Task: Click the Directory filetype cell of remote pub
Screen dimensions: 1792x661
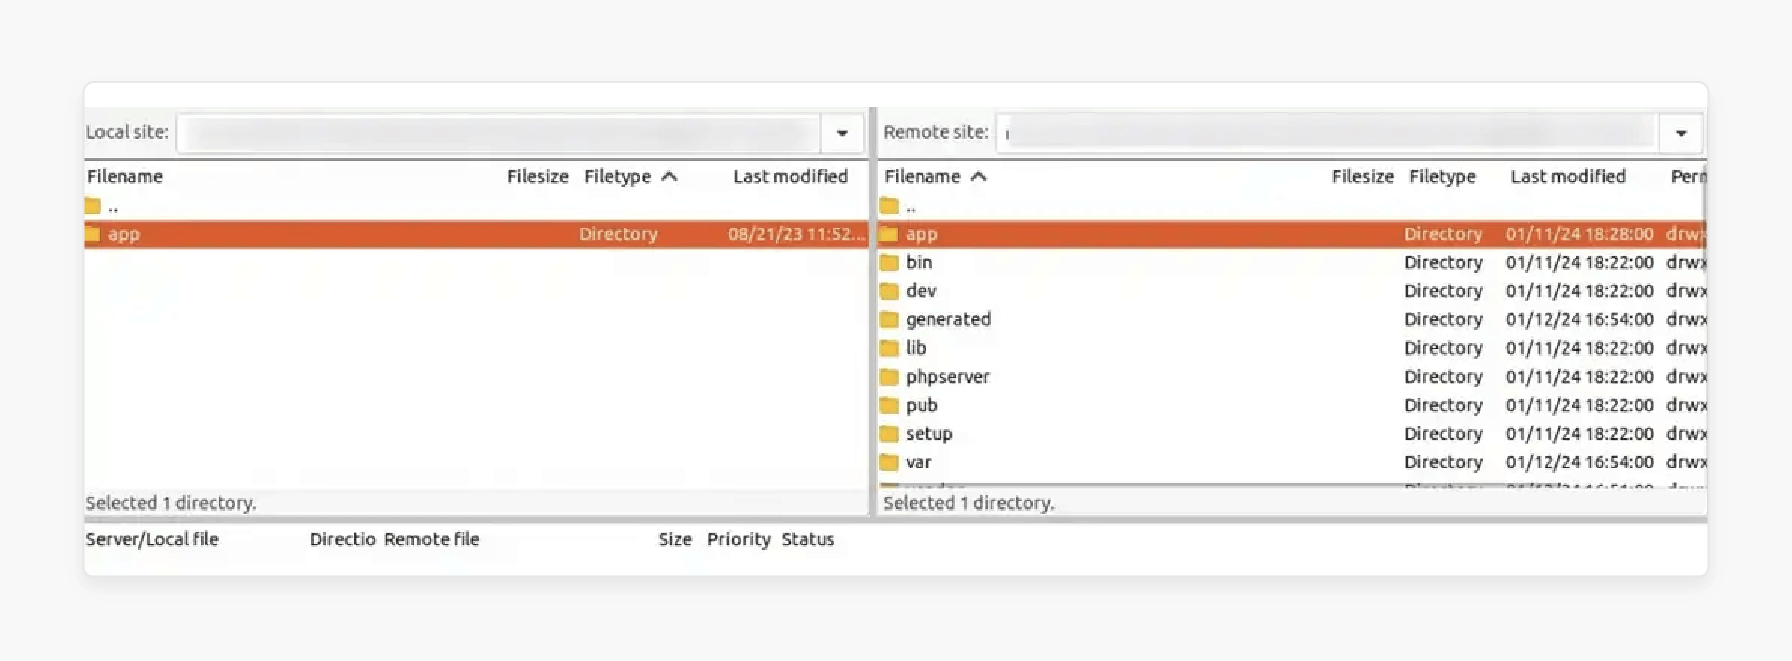Action: click(x=1443, y=405)
